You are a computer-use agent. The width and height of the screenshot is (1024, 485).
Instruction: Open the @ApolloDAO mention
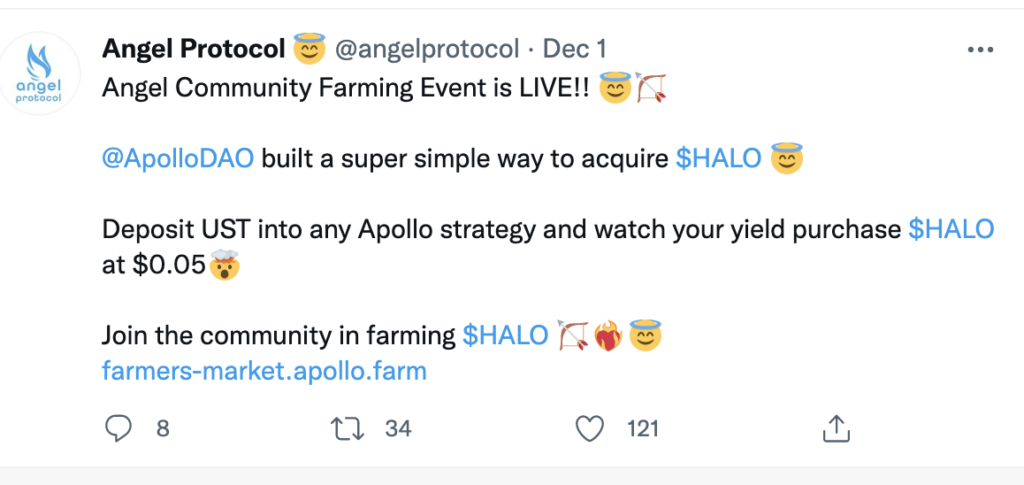pyautogui.click(x=178, y=160)
